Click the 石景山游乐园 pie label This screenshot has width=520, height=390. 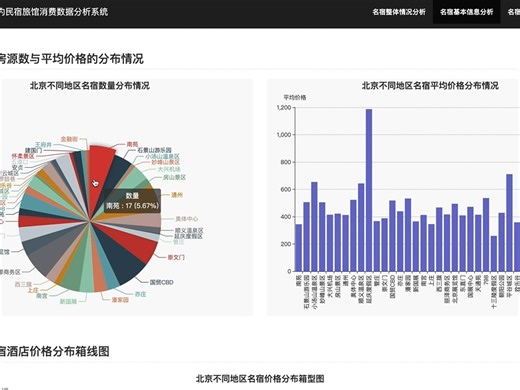point(154,150)
